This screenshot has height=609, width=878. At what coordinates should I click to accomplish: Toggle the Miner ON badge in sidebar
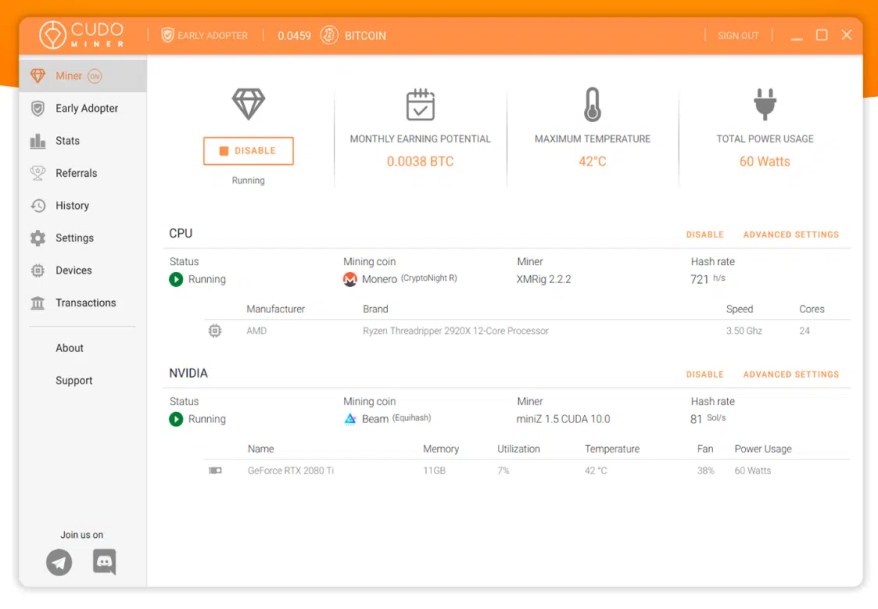point(95,76)
